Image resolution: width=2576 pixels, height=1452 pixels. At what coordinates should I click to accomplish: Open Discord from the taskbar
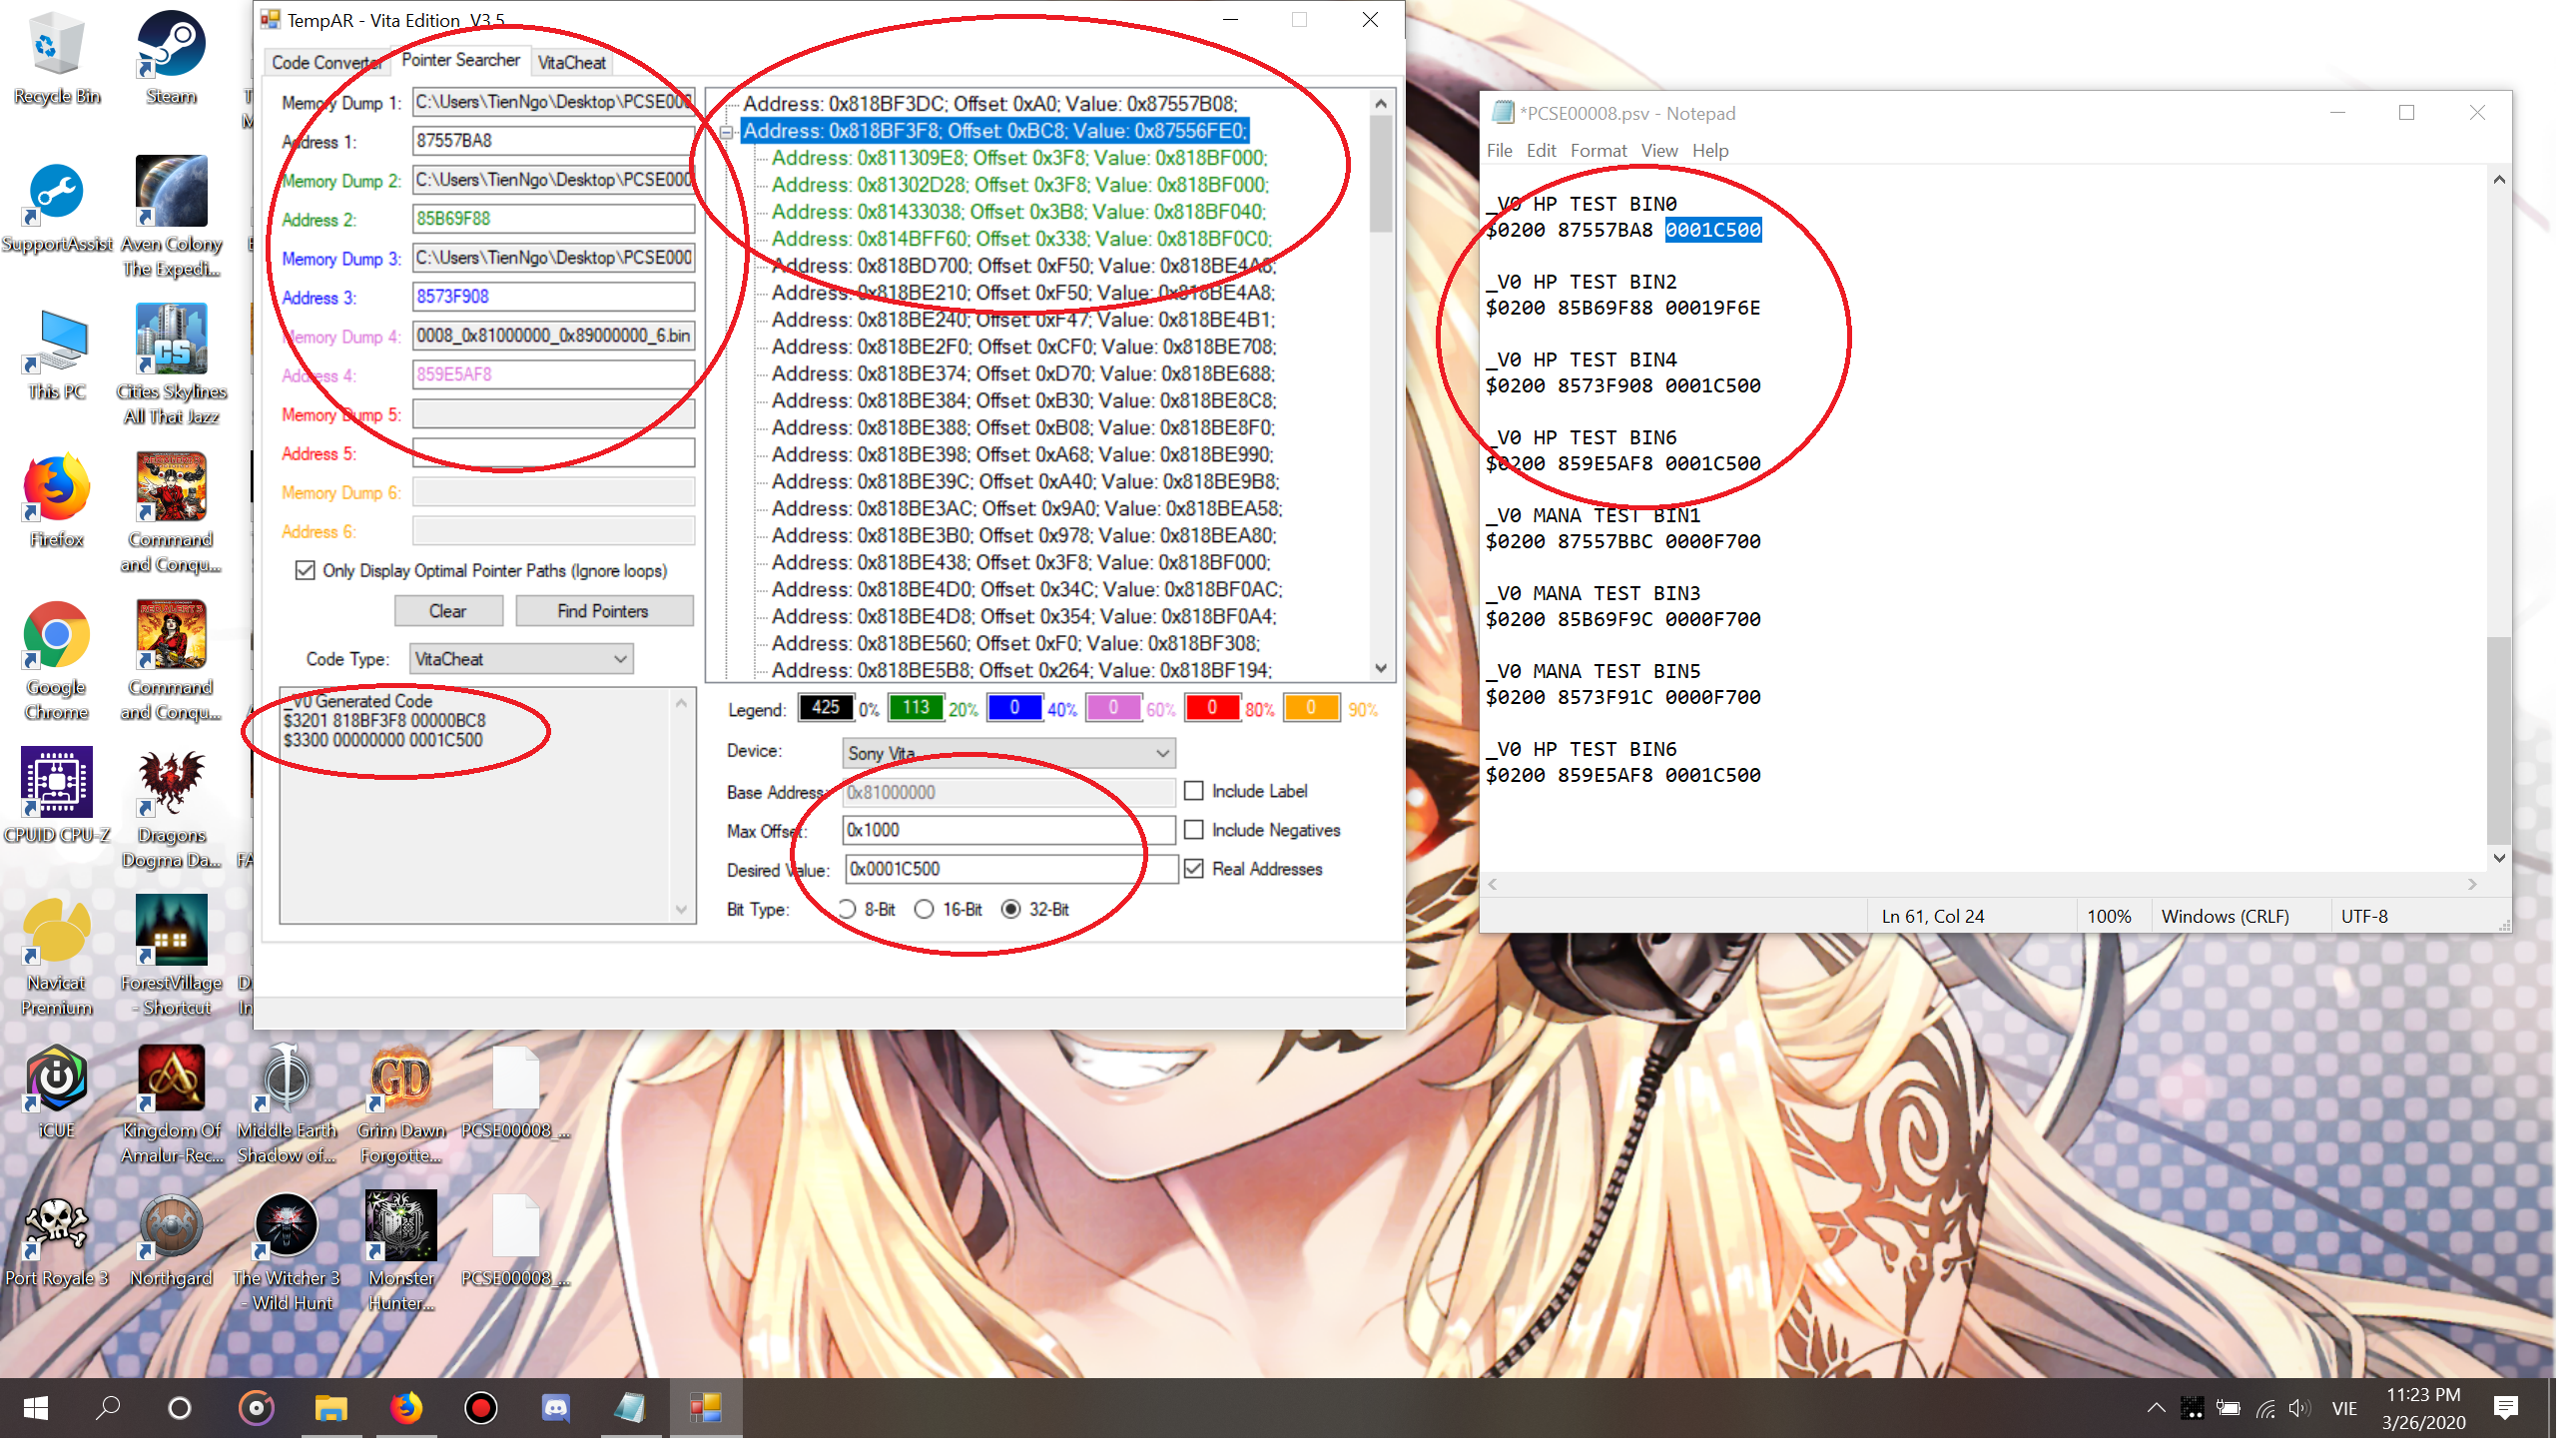point(555,1409)
